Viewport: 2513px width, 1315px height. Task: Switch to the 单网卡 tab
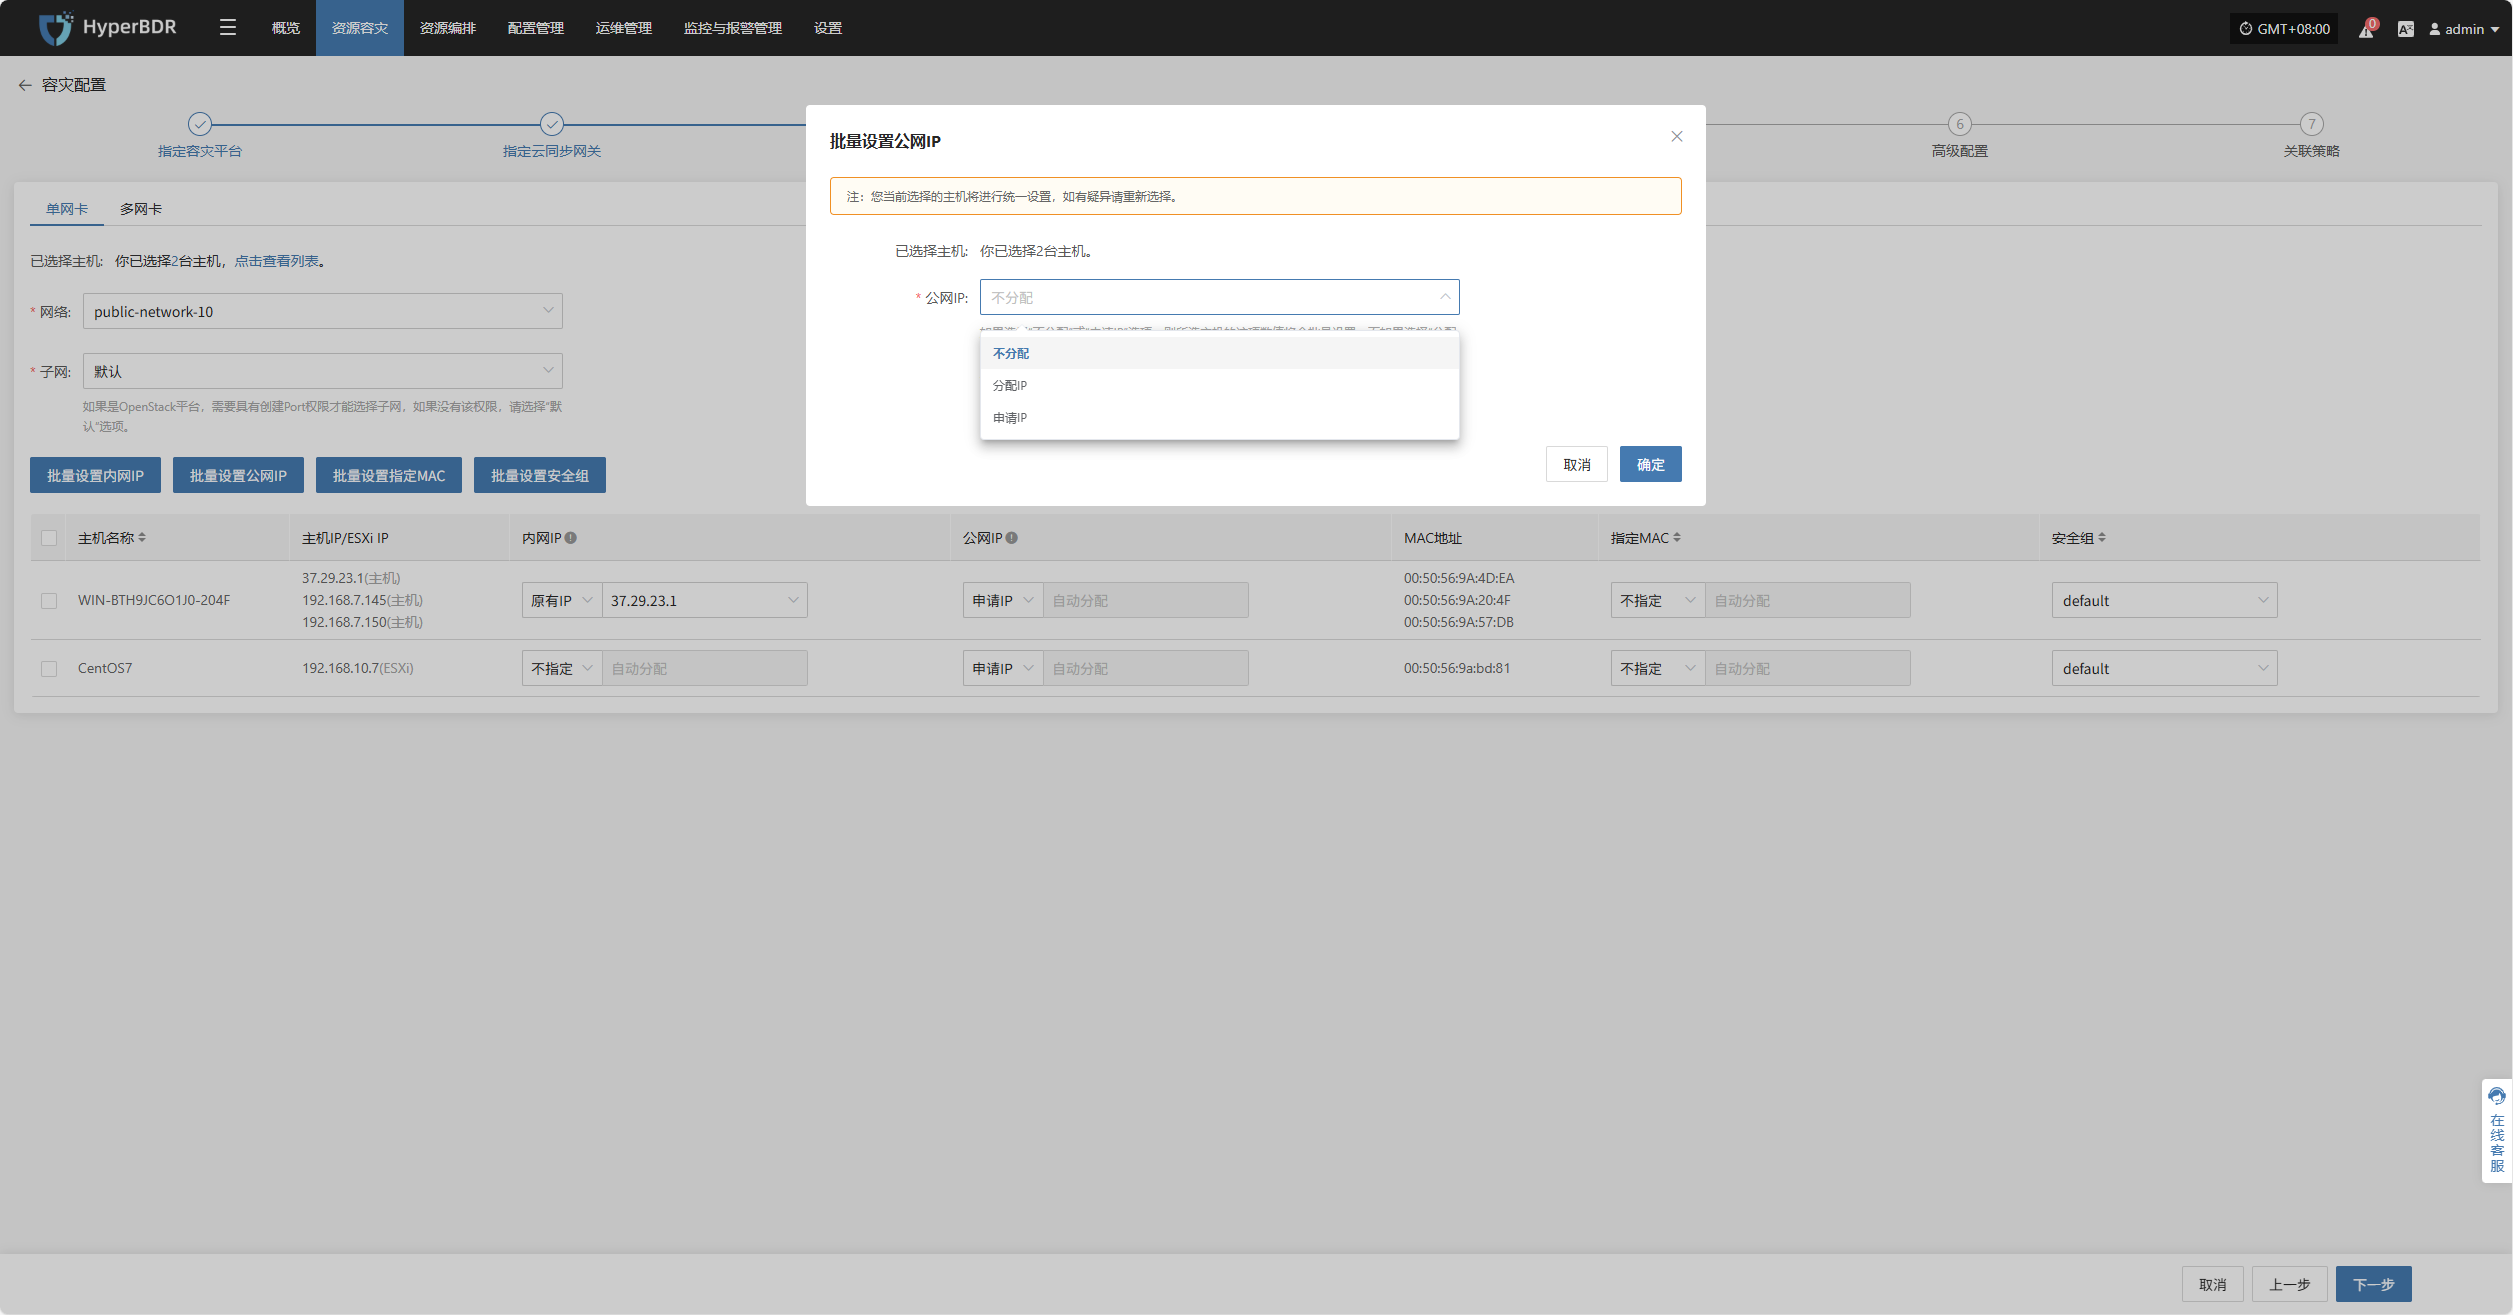[x=67, y=209]
